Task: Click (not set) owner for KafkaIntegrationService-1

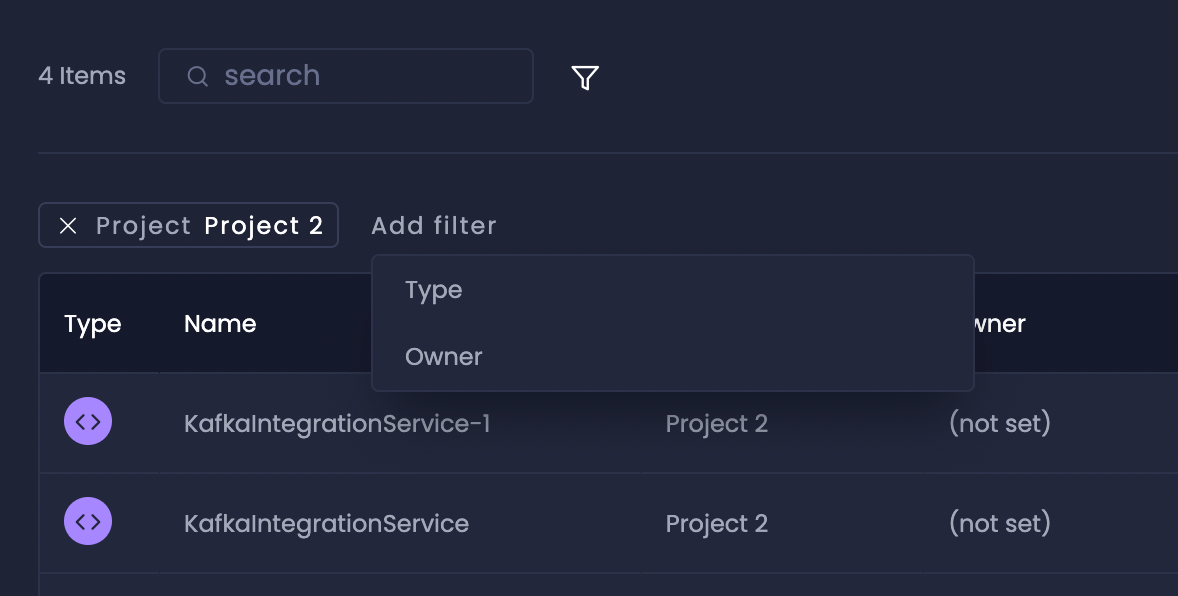Action: 1000,423
